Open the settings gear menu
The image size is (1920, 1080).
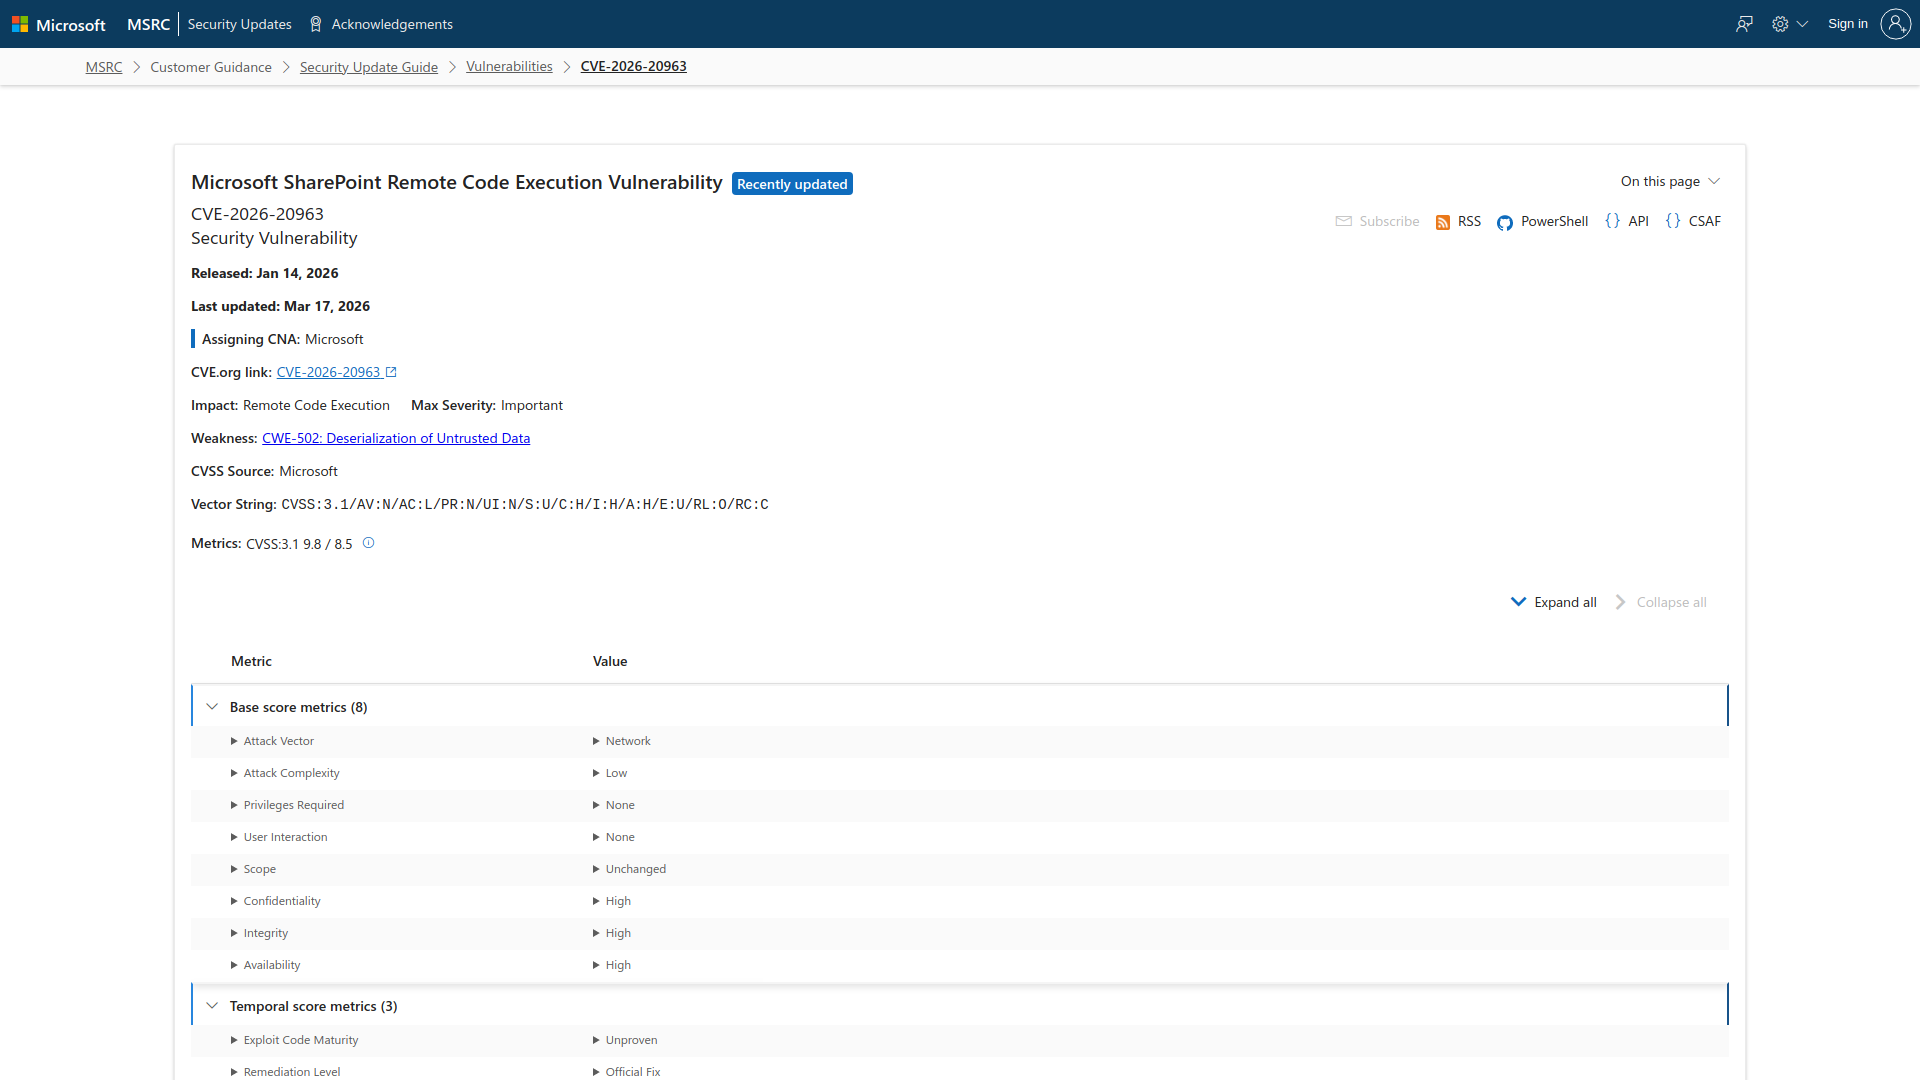[1781, 23]
